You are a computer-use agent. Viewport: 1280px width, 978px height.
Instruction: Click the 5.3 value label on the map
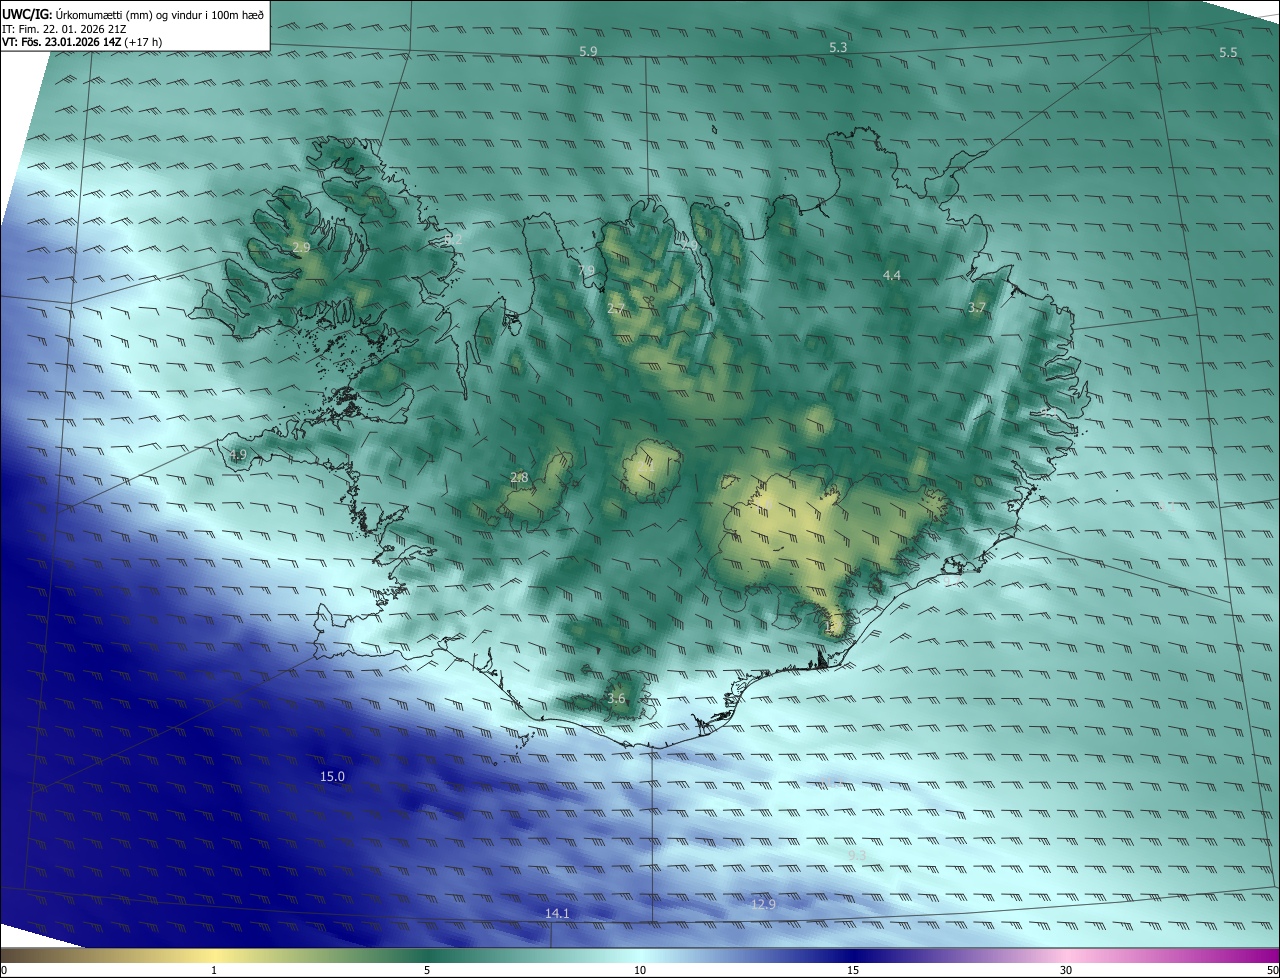838,47
